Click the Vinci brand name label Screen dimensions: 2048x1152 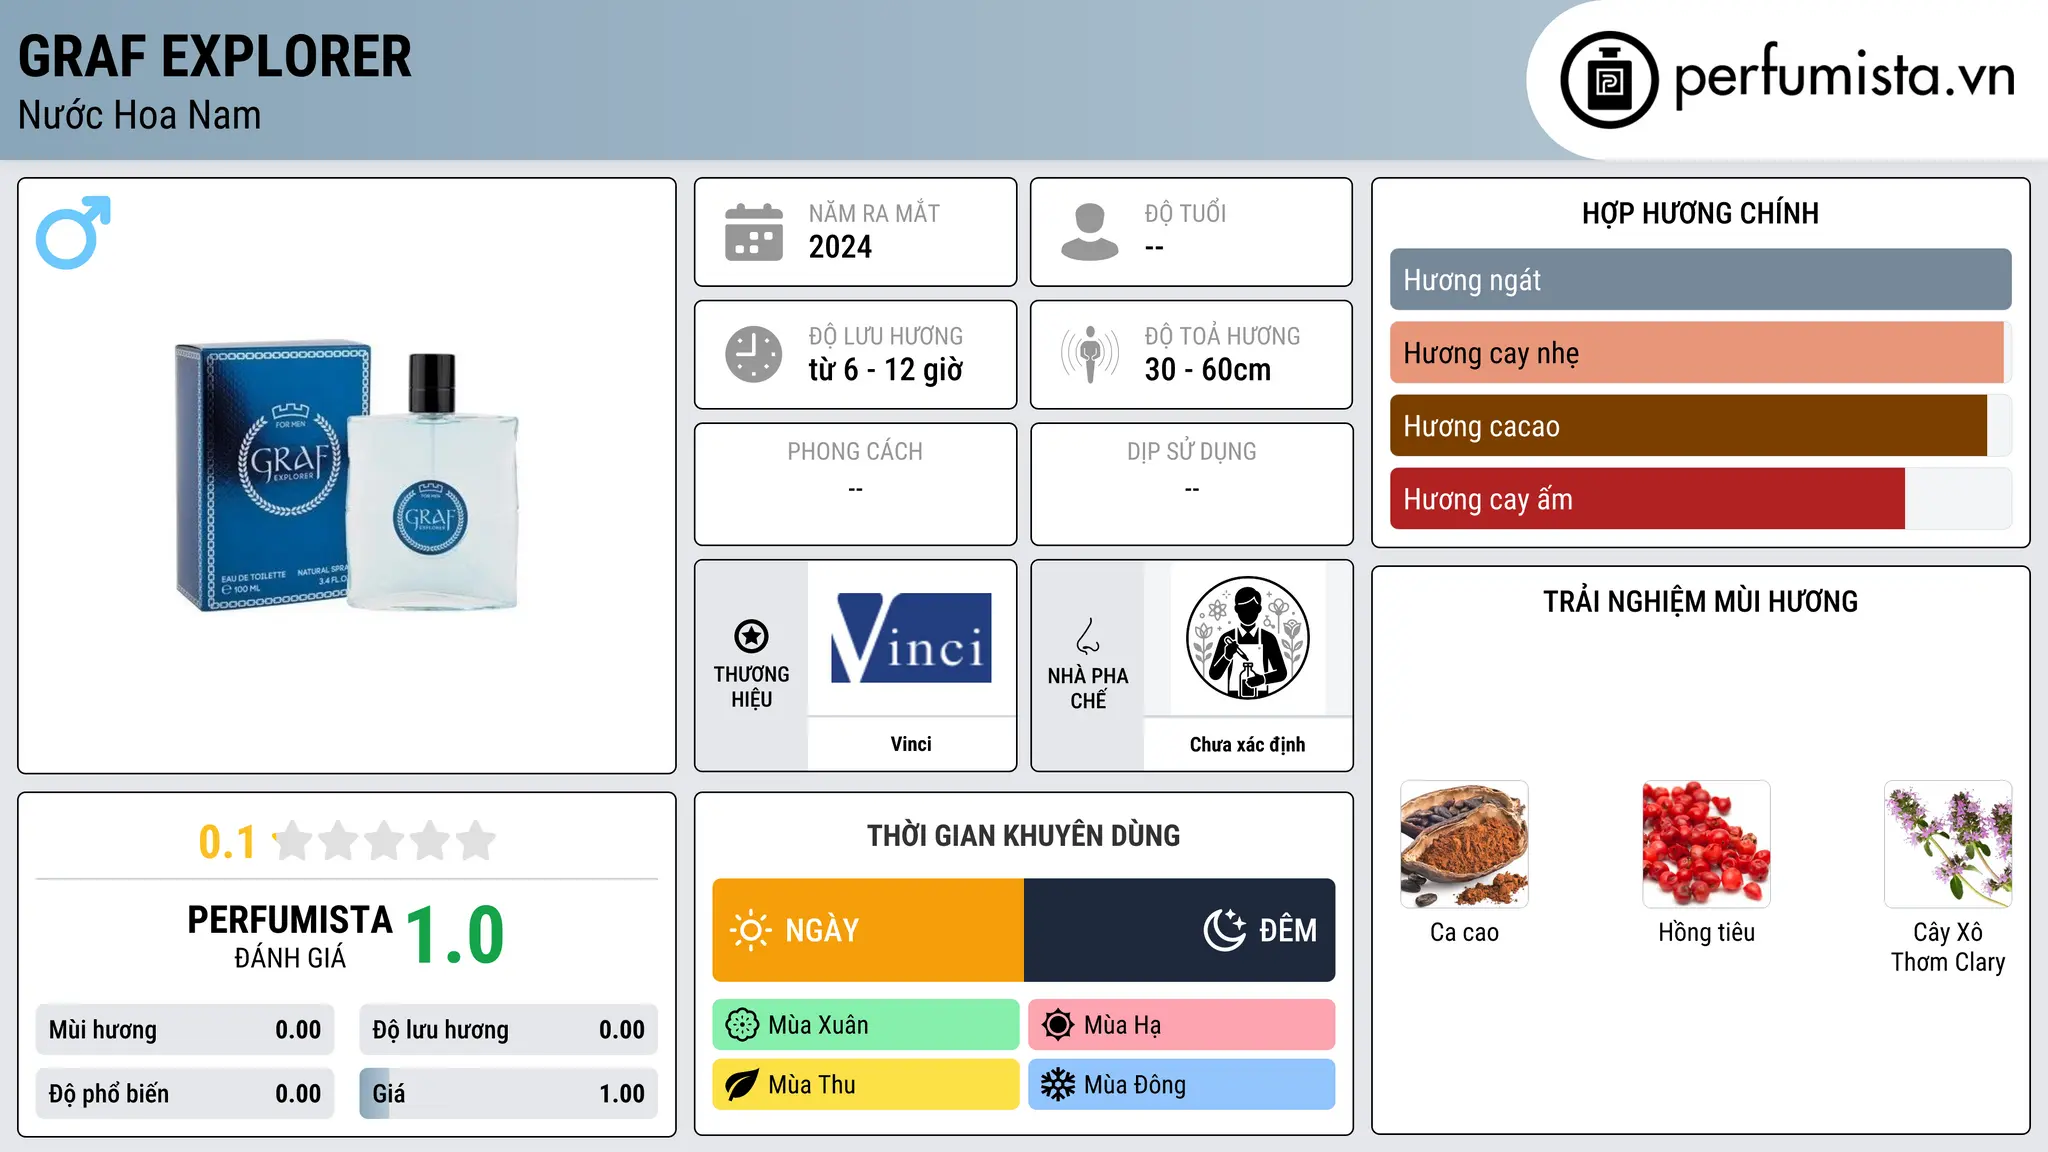(911, 744)
